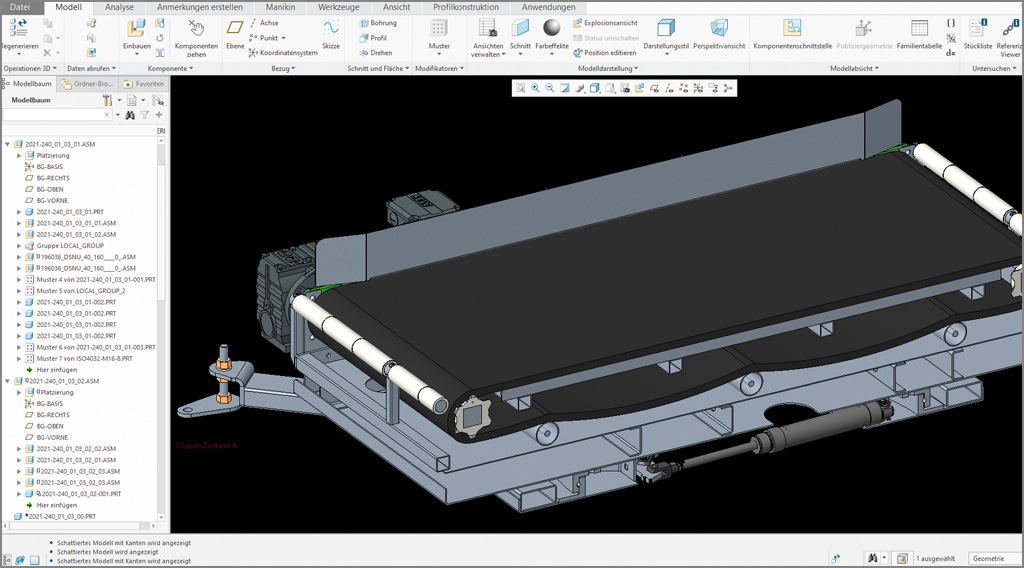Start the Skizze tool
Image resolution: width=1024 pixels, height=568 pixels.
coord(330,29)
